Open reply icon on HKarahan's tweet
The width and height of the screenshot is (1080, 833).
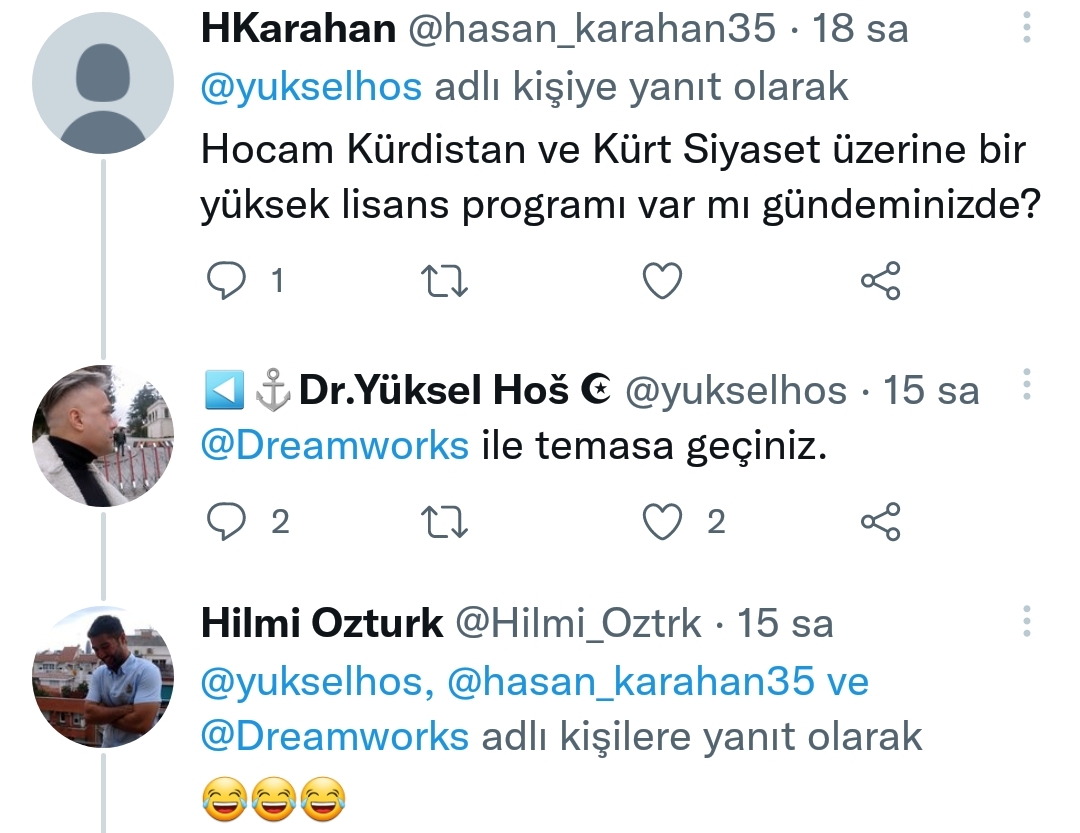tap(227, 280)
